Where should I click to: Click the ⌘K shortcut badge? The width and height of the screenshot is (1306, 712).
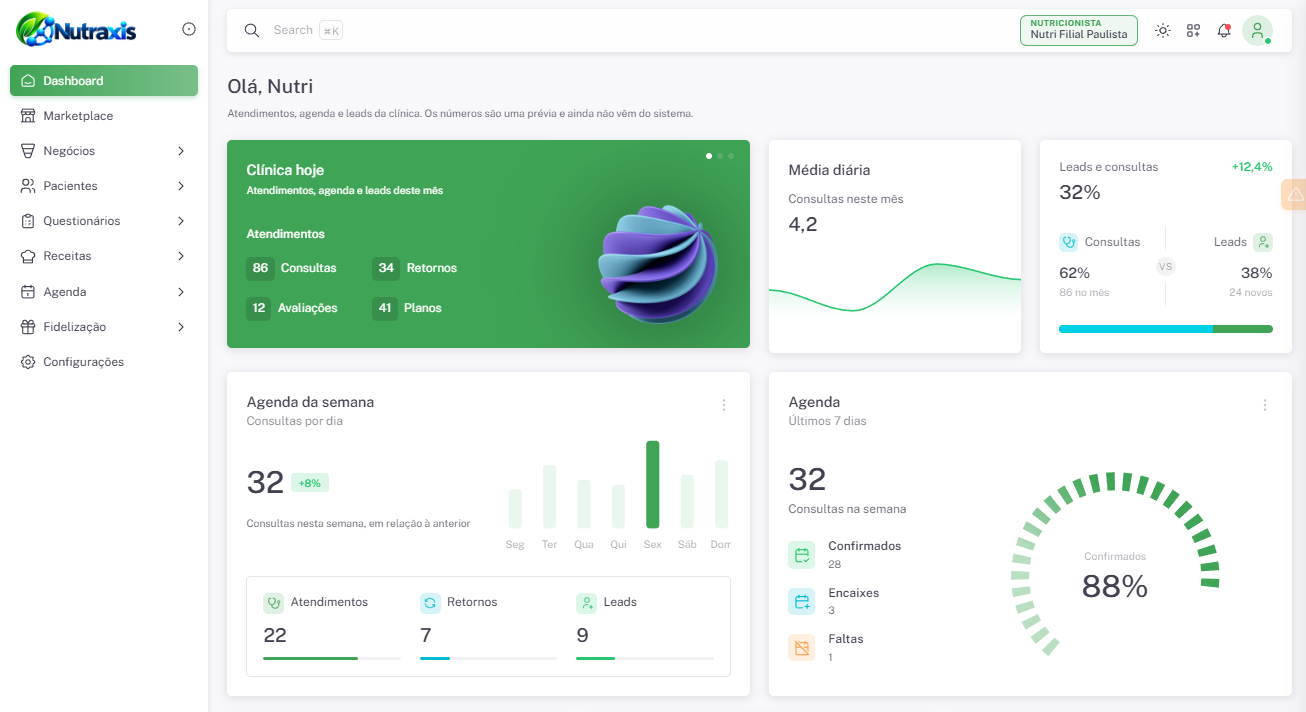click(331, 31)
